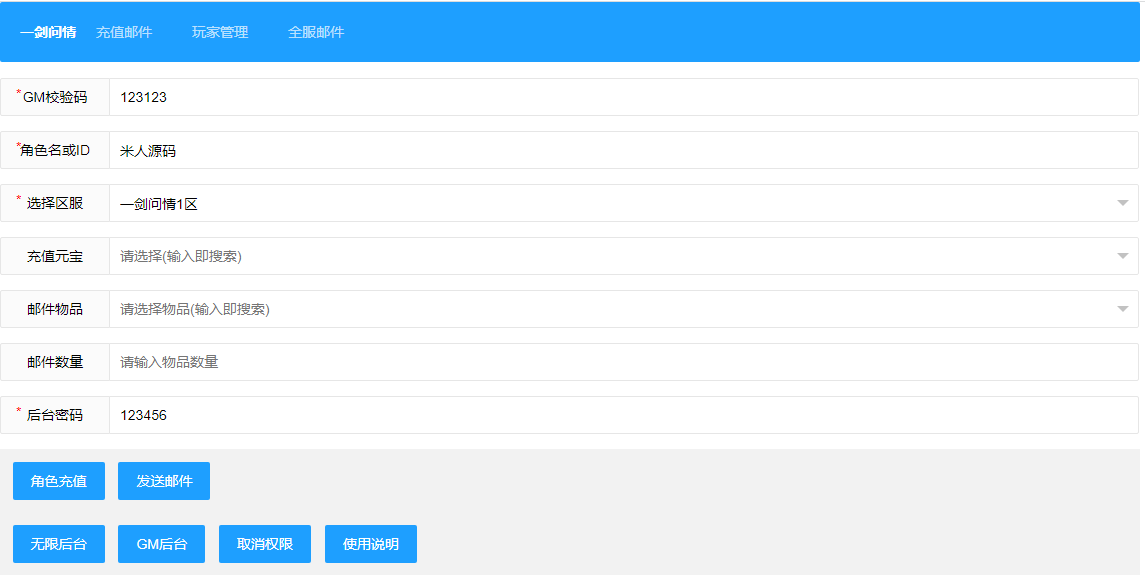Focus the GM校验码 input field
This screenshot has height=579, width=1145.
[620, 97]
